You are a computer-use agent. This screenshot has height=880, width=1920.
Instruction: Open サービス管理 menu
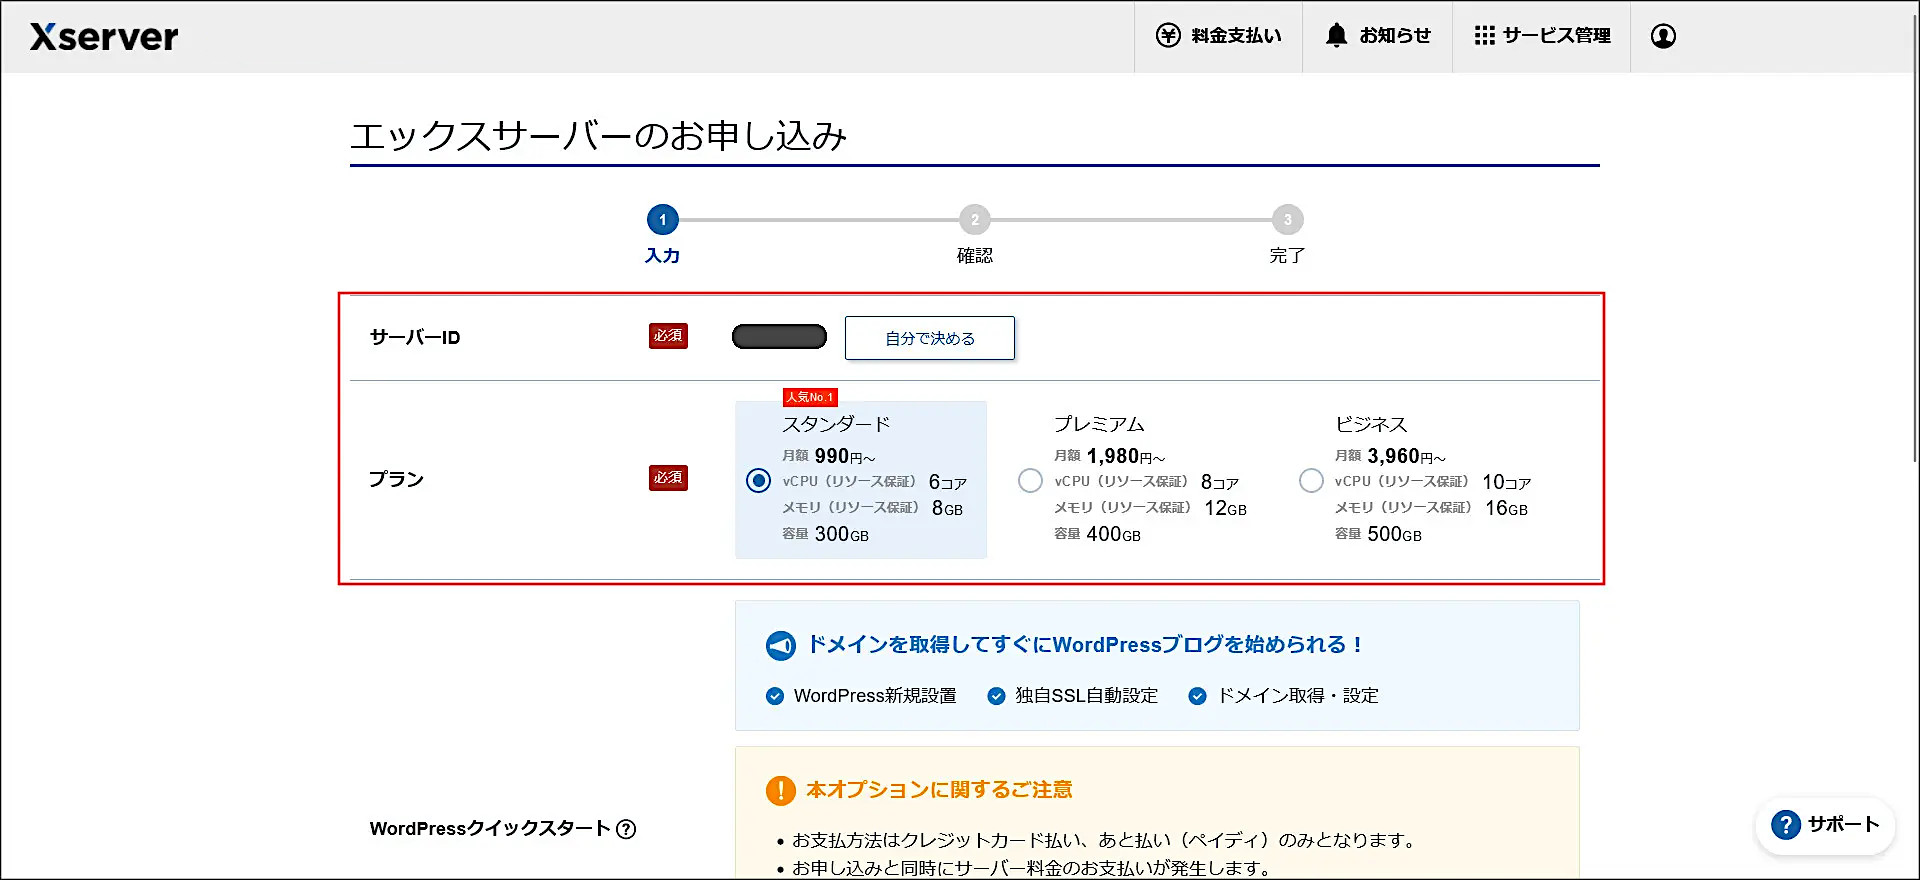pyautogui.click(x=1541, y=36)
